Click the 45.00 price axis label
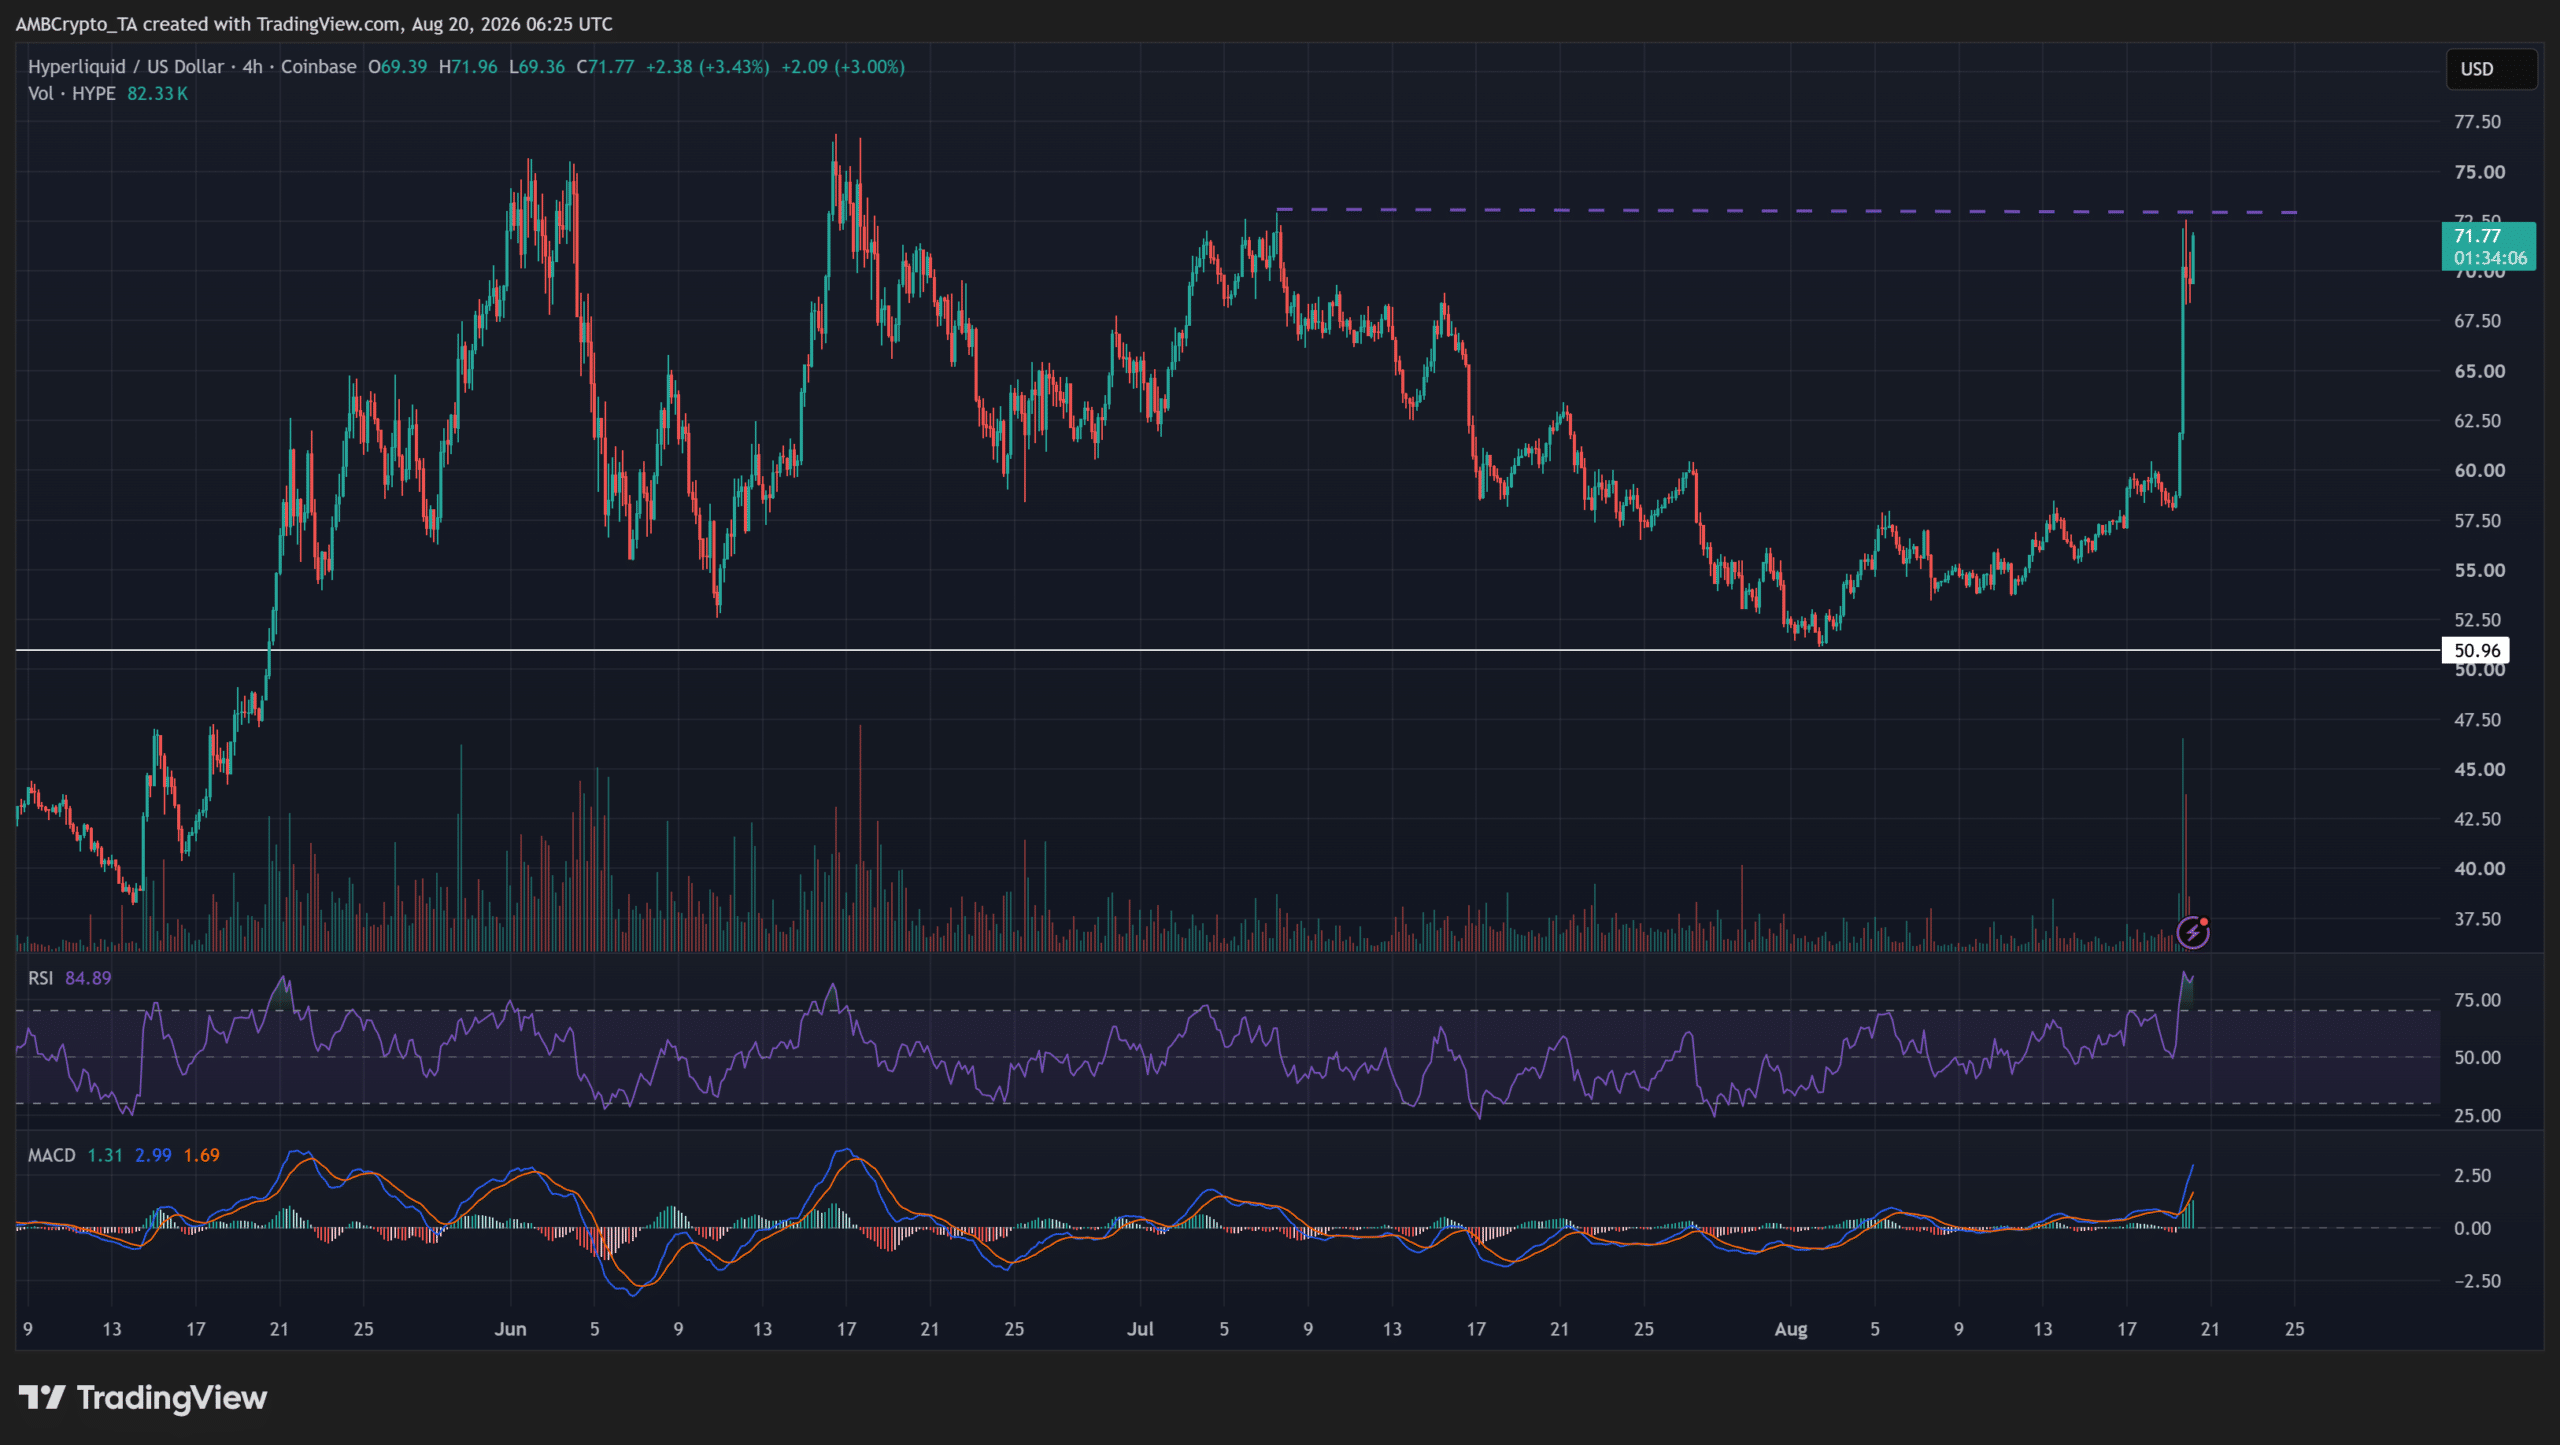The width and height of the screenshot is (2560, 1445). tap(2479, 769)
